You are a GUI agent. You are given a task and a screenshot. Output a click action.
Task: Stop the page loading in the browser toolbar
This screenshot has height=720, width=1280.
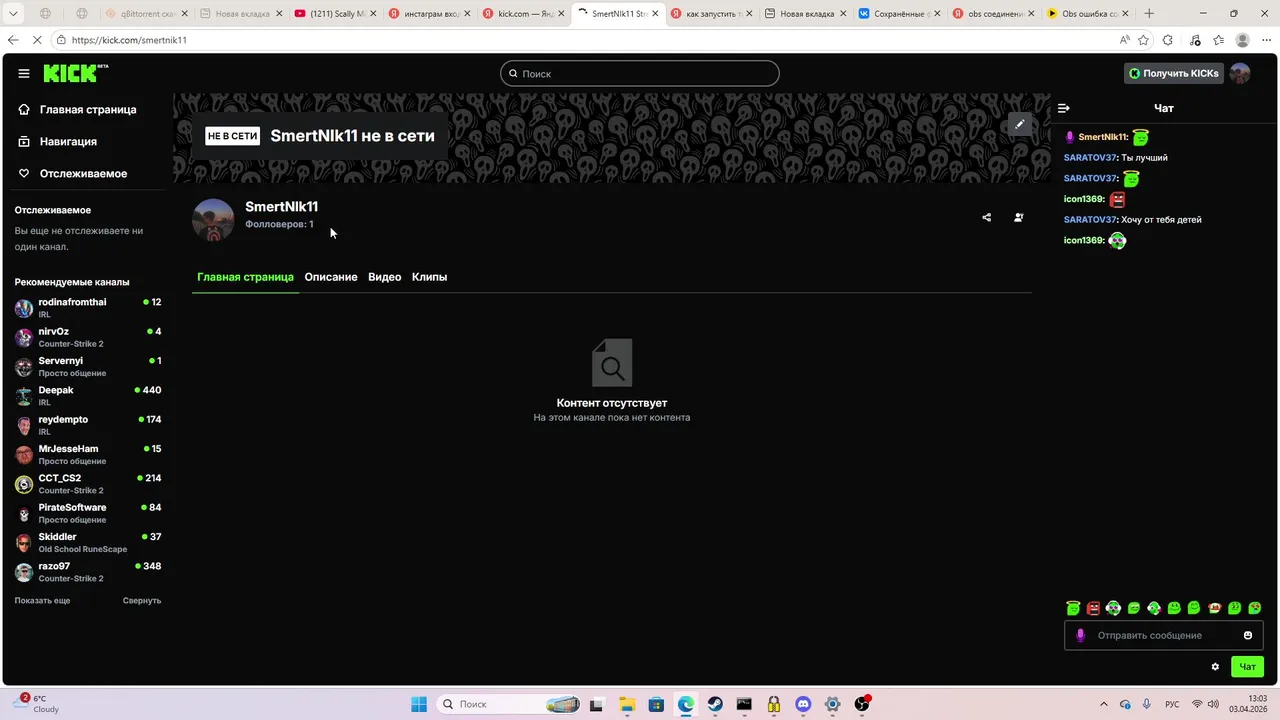37,40
